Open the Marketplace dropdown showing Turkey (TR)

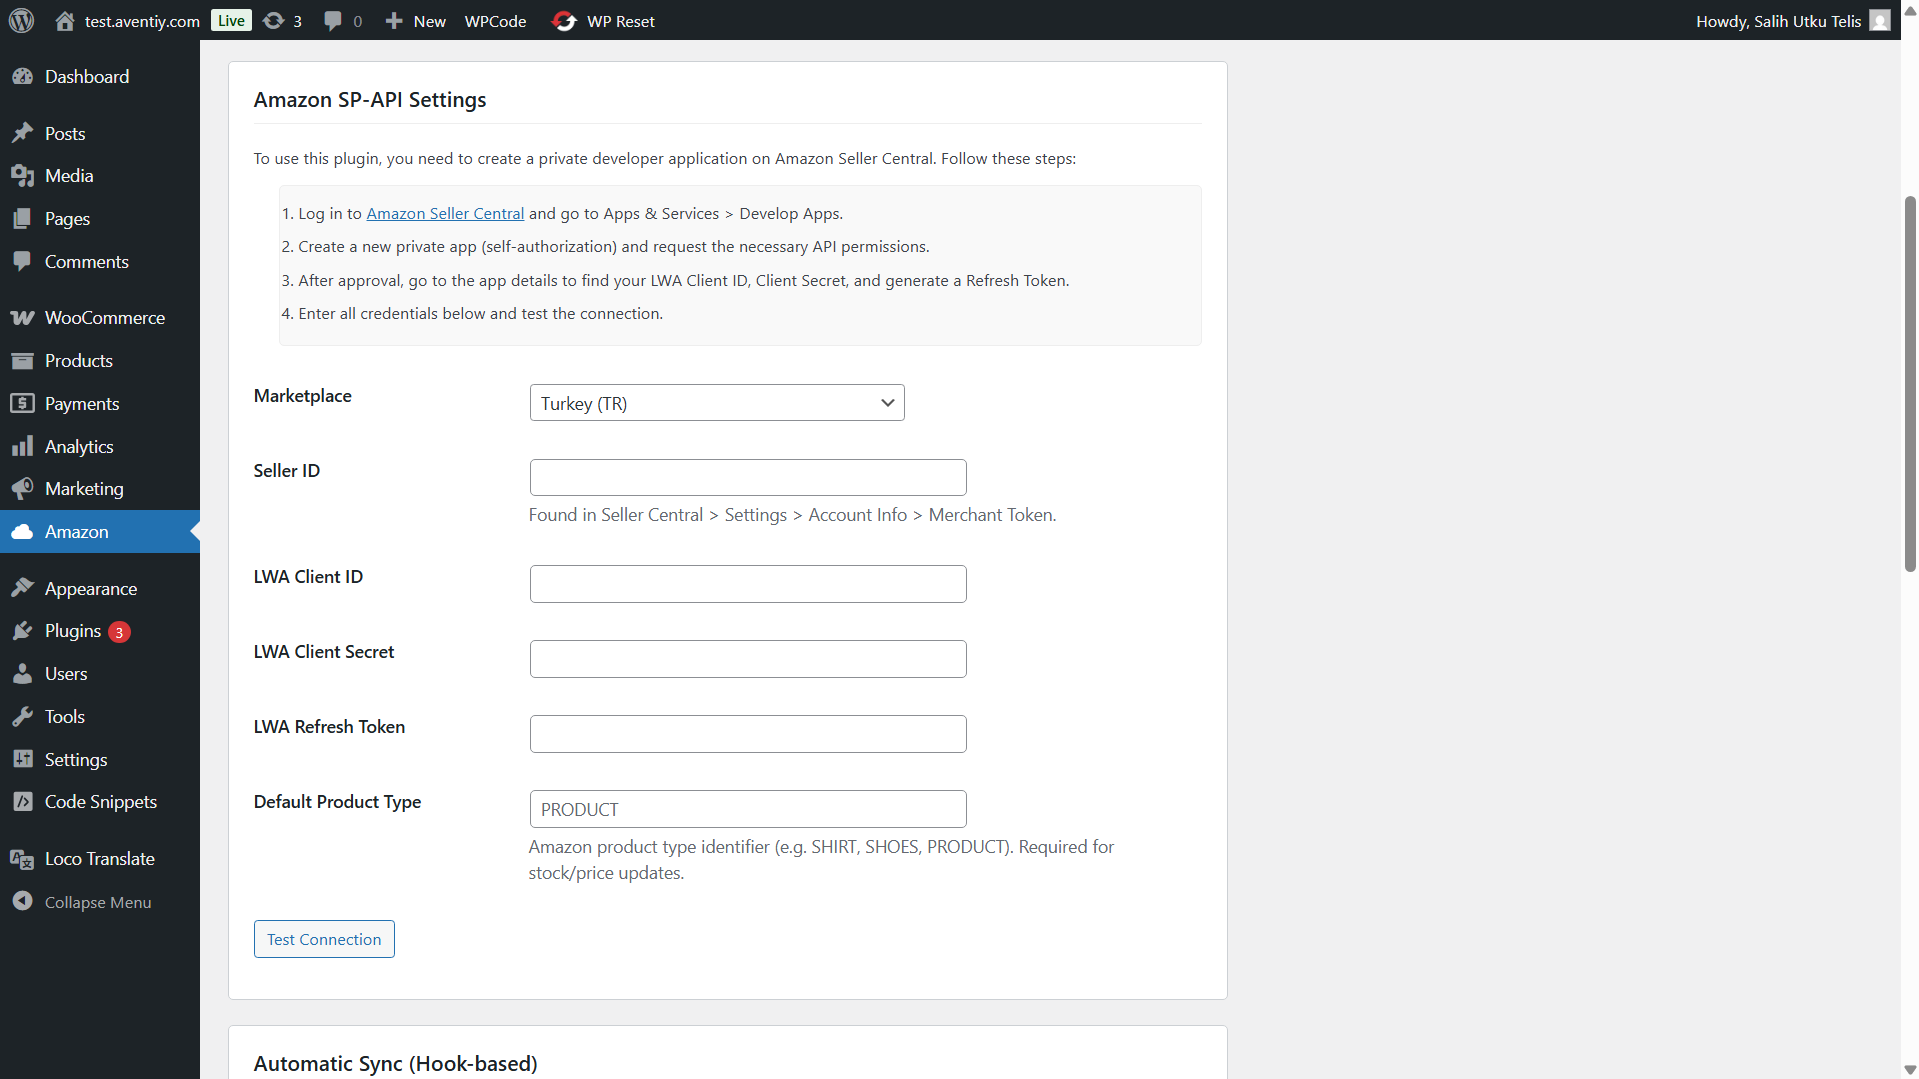716,403
